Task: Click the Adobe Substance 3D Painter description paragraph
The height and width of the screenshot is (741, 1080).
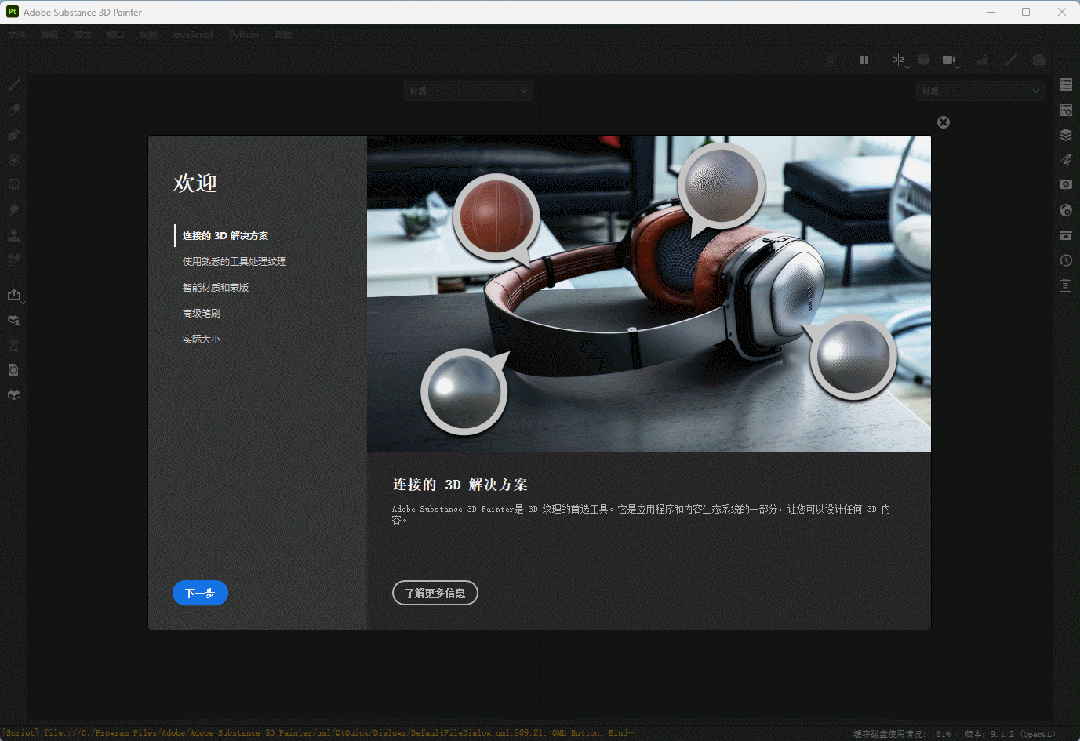Action: tap(641, 514)
